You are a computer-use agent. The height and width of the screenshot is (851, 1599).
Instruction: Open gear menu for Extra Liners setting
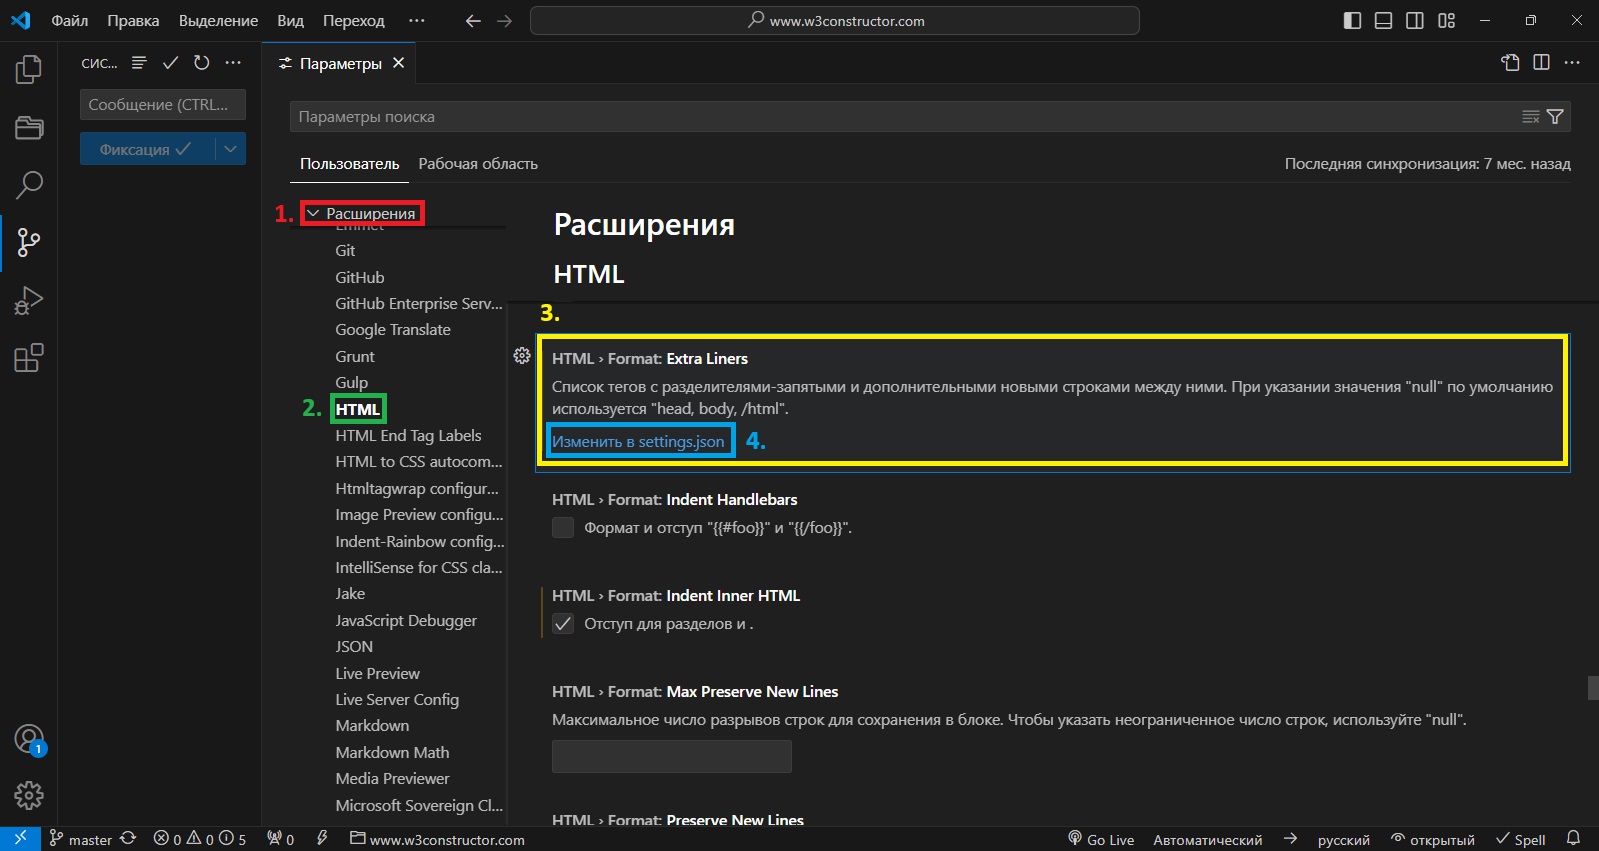tap(522, 356)
